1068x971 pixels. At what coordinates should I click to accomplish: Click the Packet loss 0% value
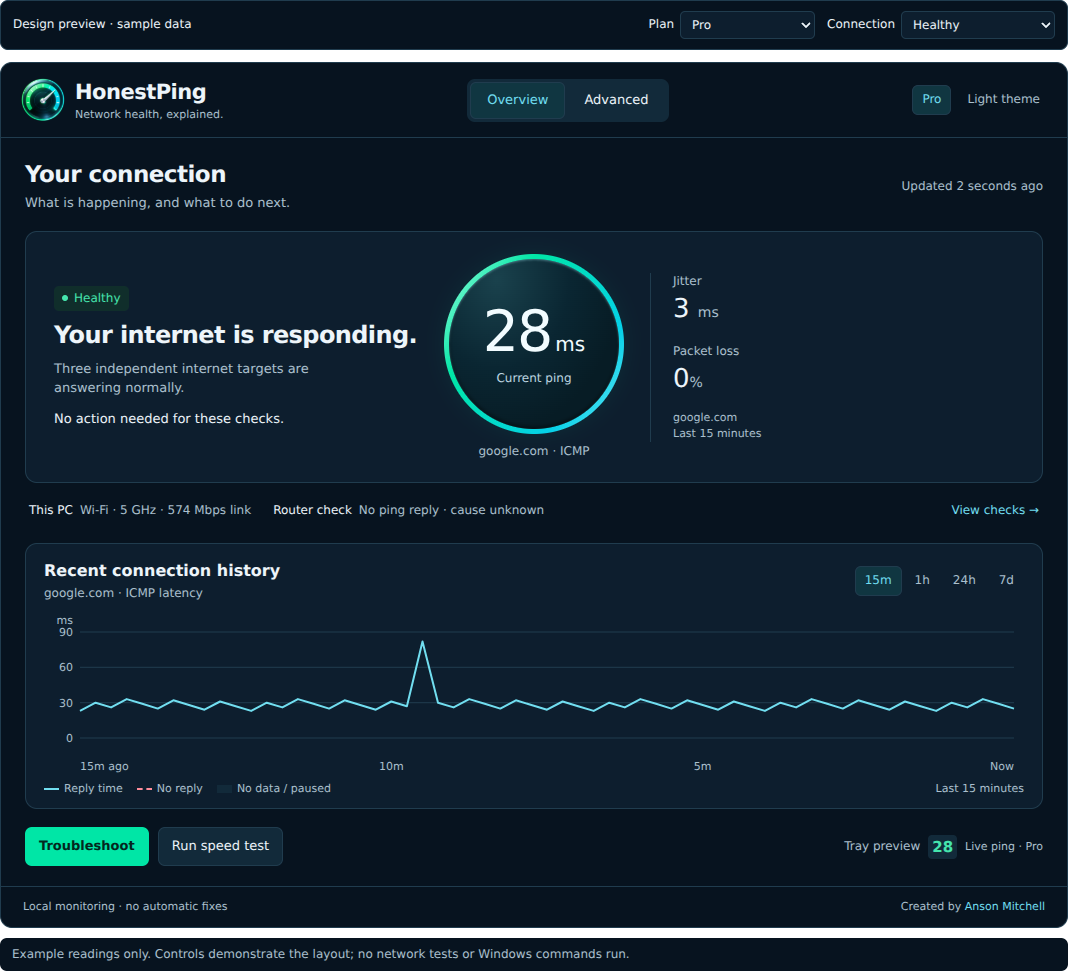pos(687,379)
